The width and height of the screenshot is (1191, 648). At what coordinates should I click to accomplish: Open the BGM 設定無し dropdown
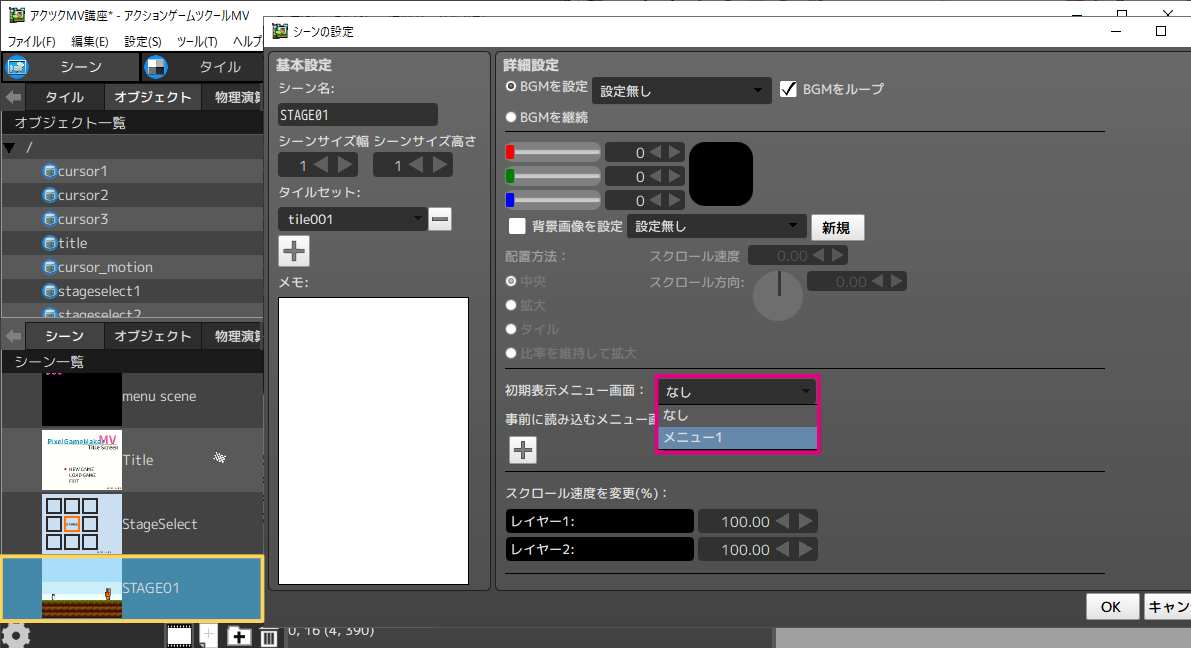click(681, 91)
